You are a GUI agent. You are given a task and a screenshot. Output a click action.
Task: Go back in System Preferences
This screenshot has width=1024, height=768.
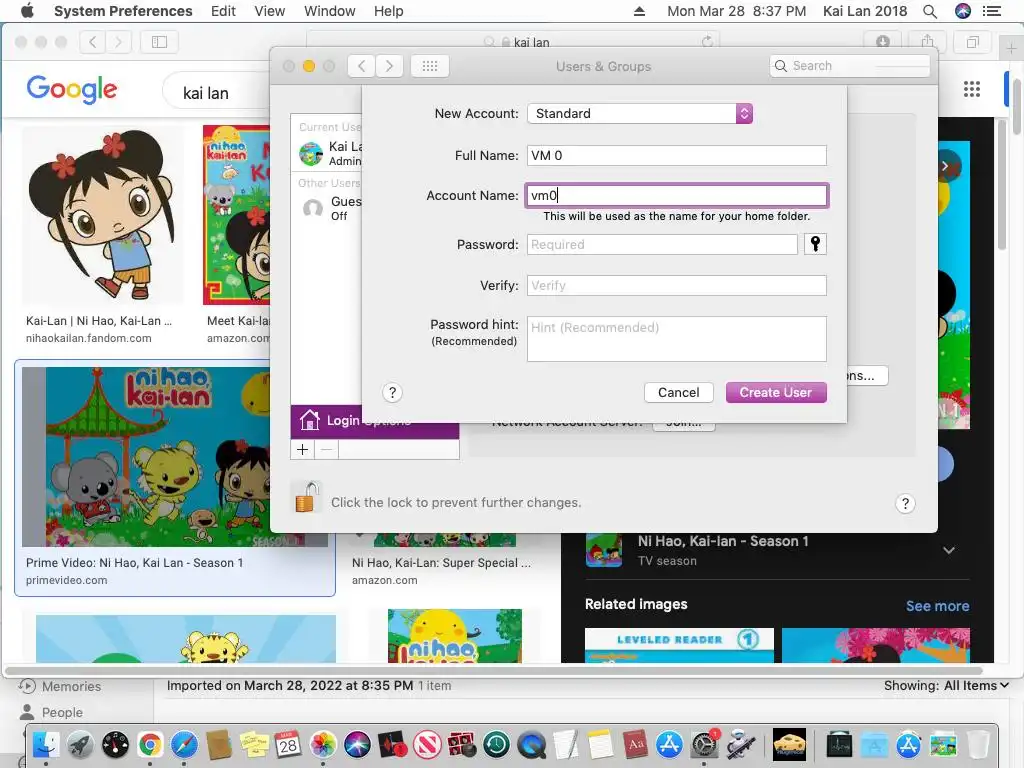(x=361, y=66)
